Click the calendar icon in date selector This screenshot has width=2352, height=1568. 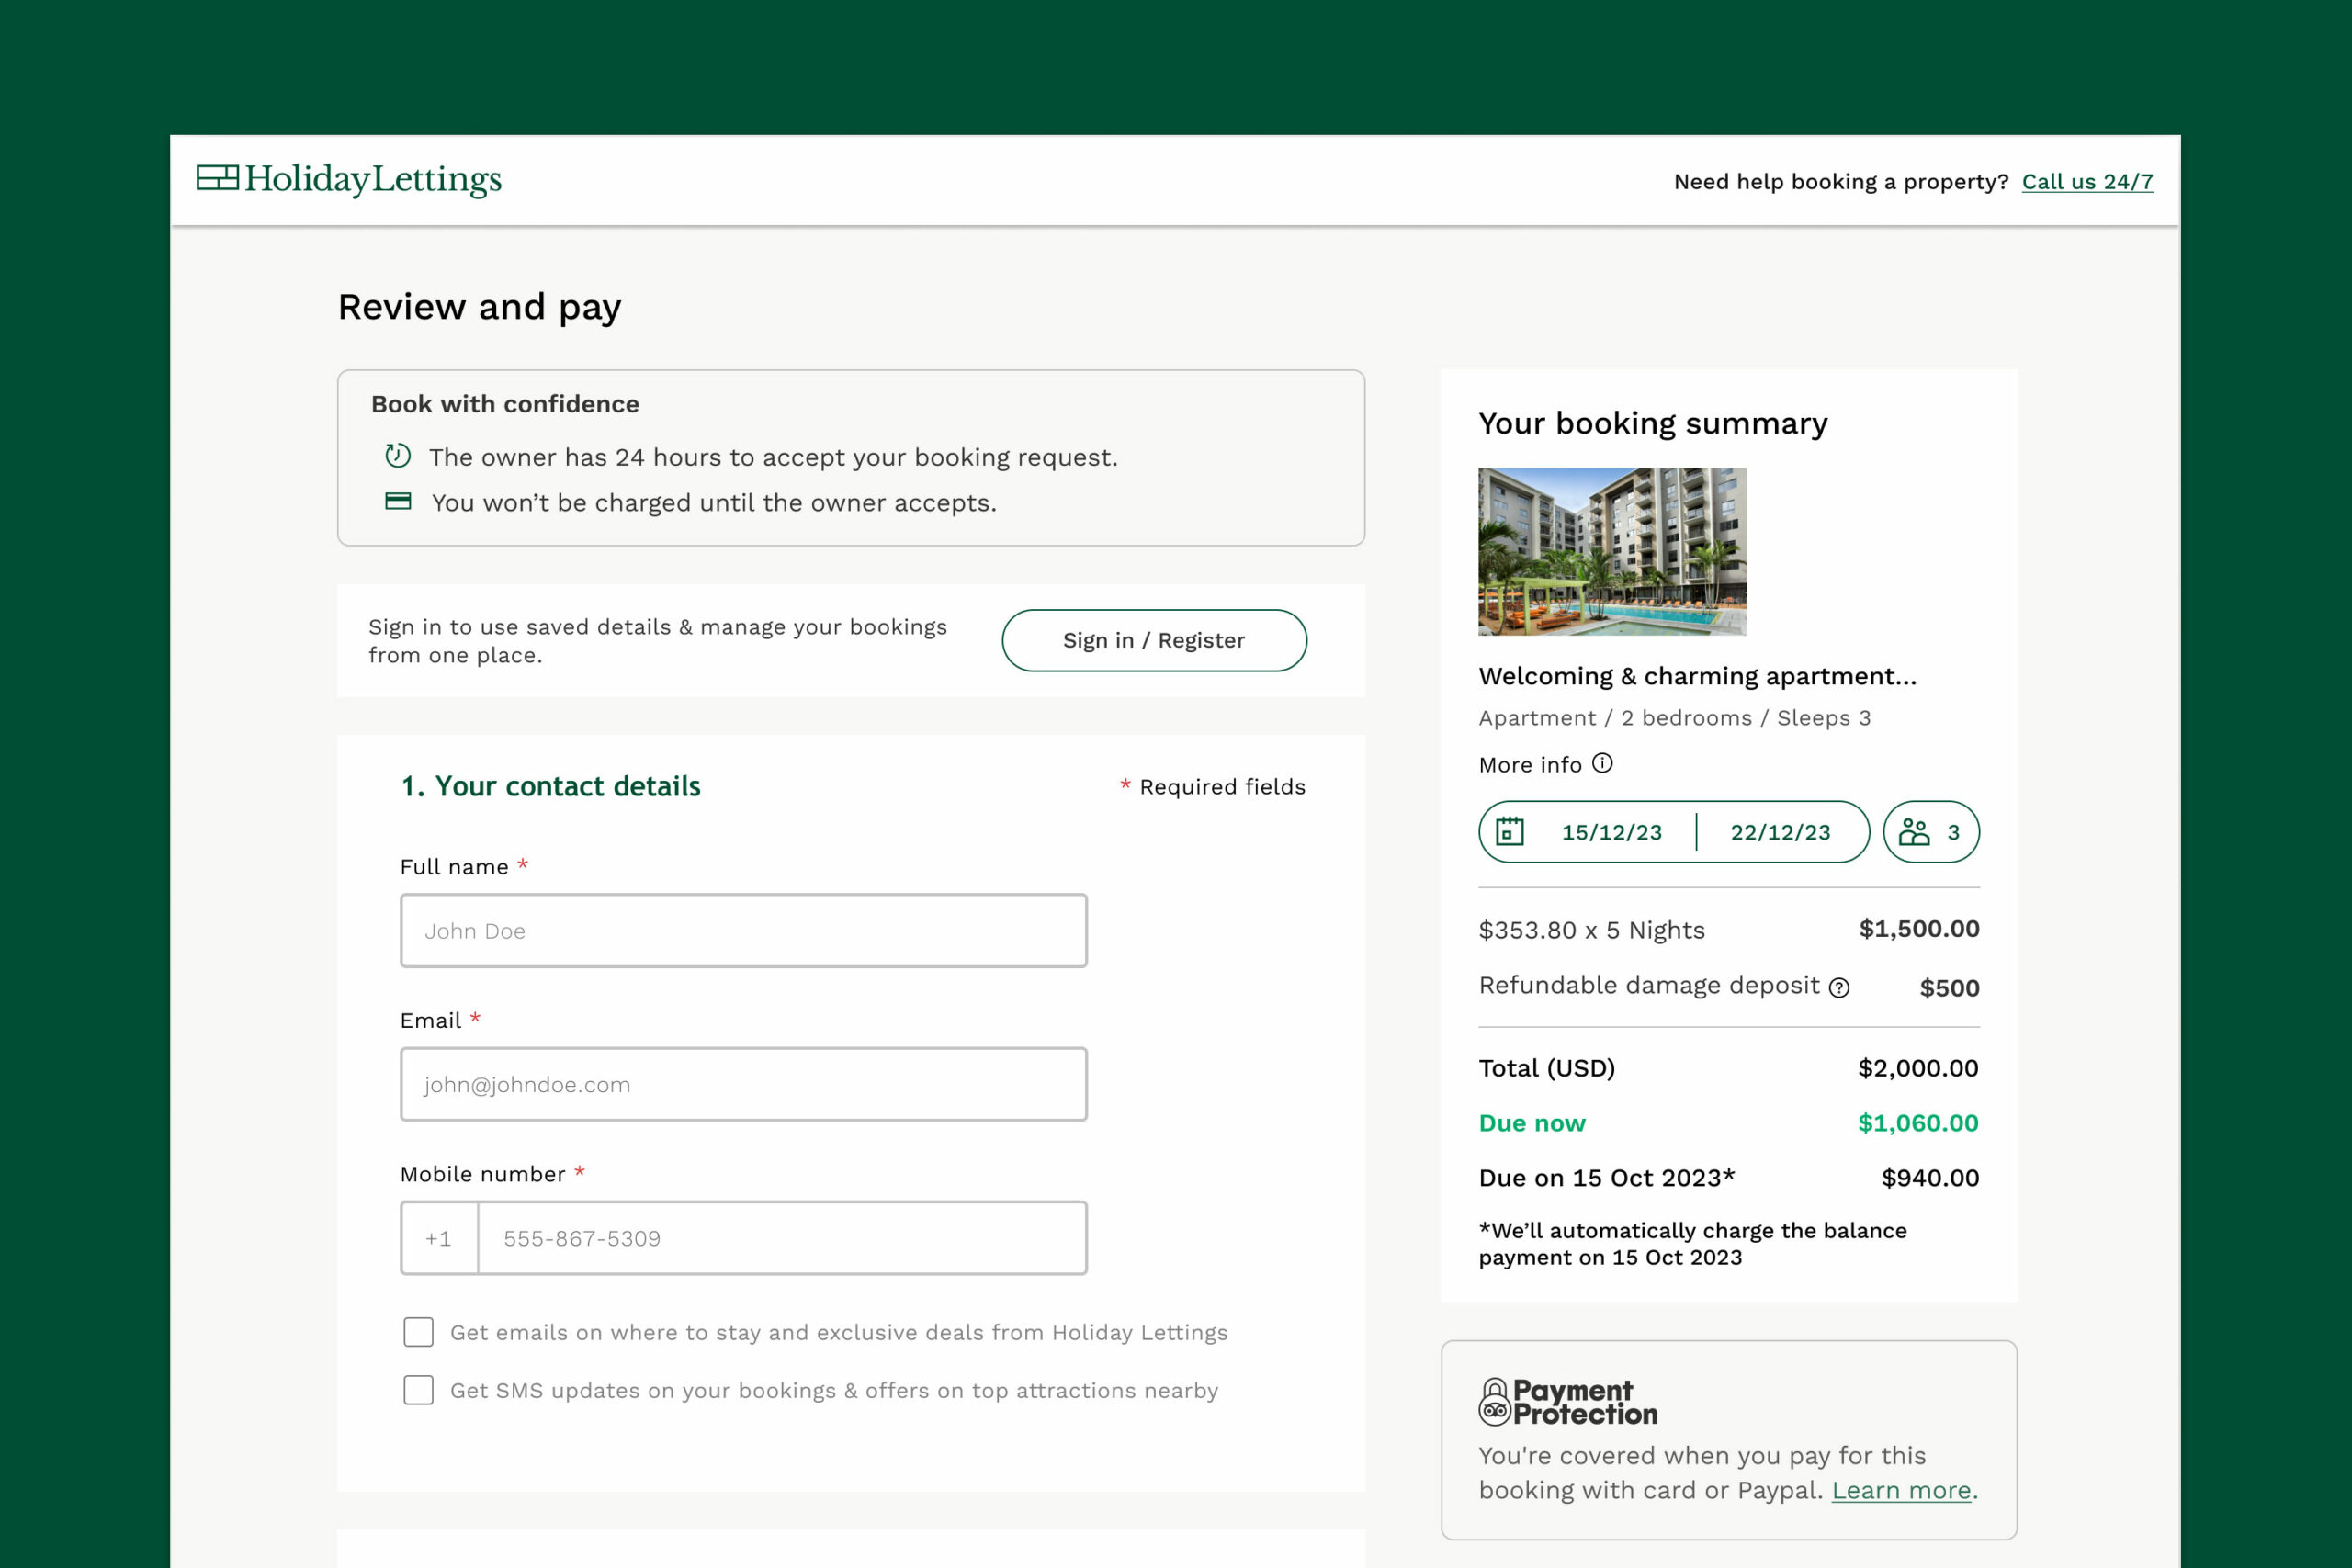pos(1509,832)
